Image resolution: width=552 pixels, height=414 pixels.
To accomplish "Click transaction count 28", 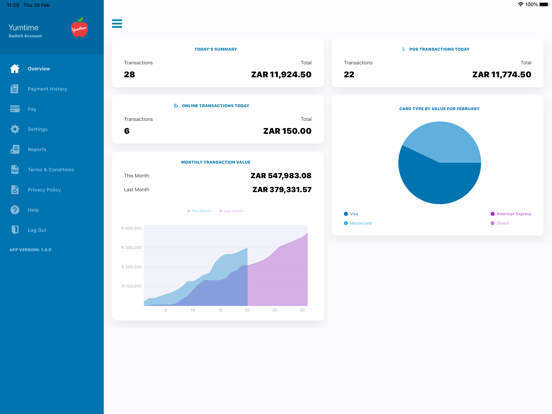I will (x=129, y=75).
